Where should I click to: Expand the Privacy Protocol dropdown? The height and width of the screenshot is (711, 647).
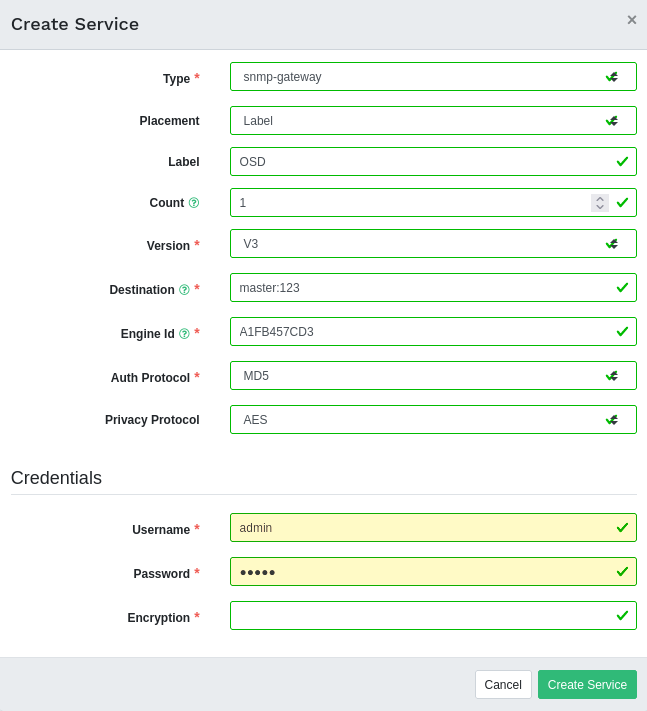coord(432,420)
